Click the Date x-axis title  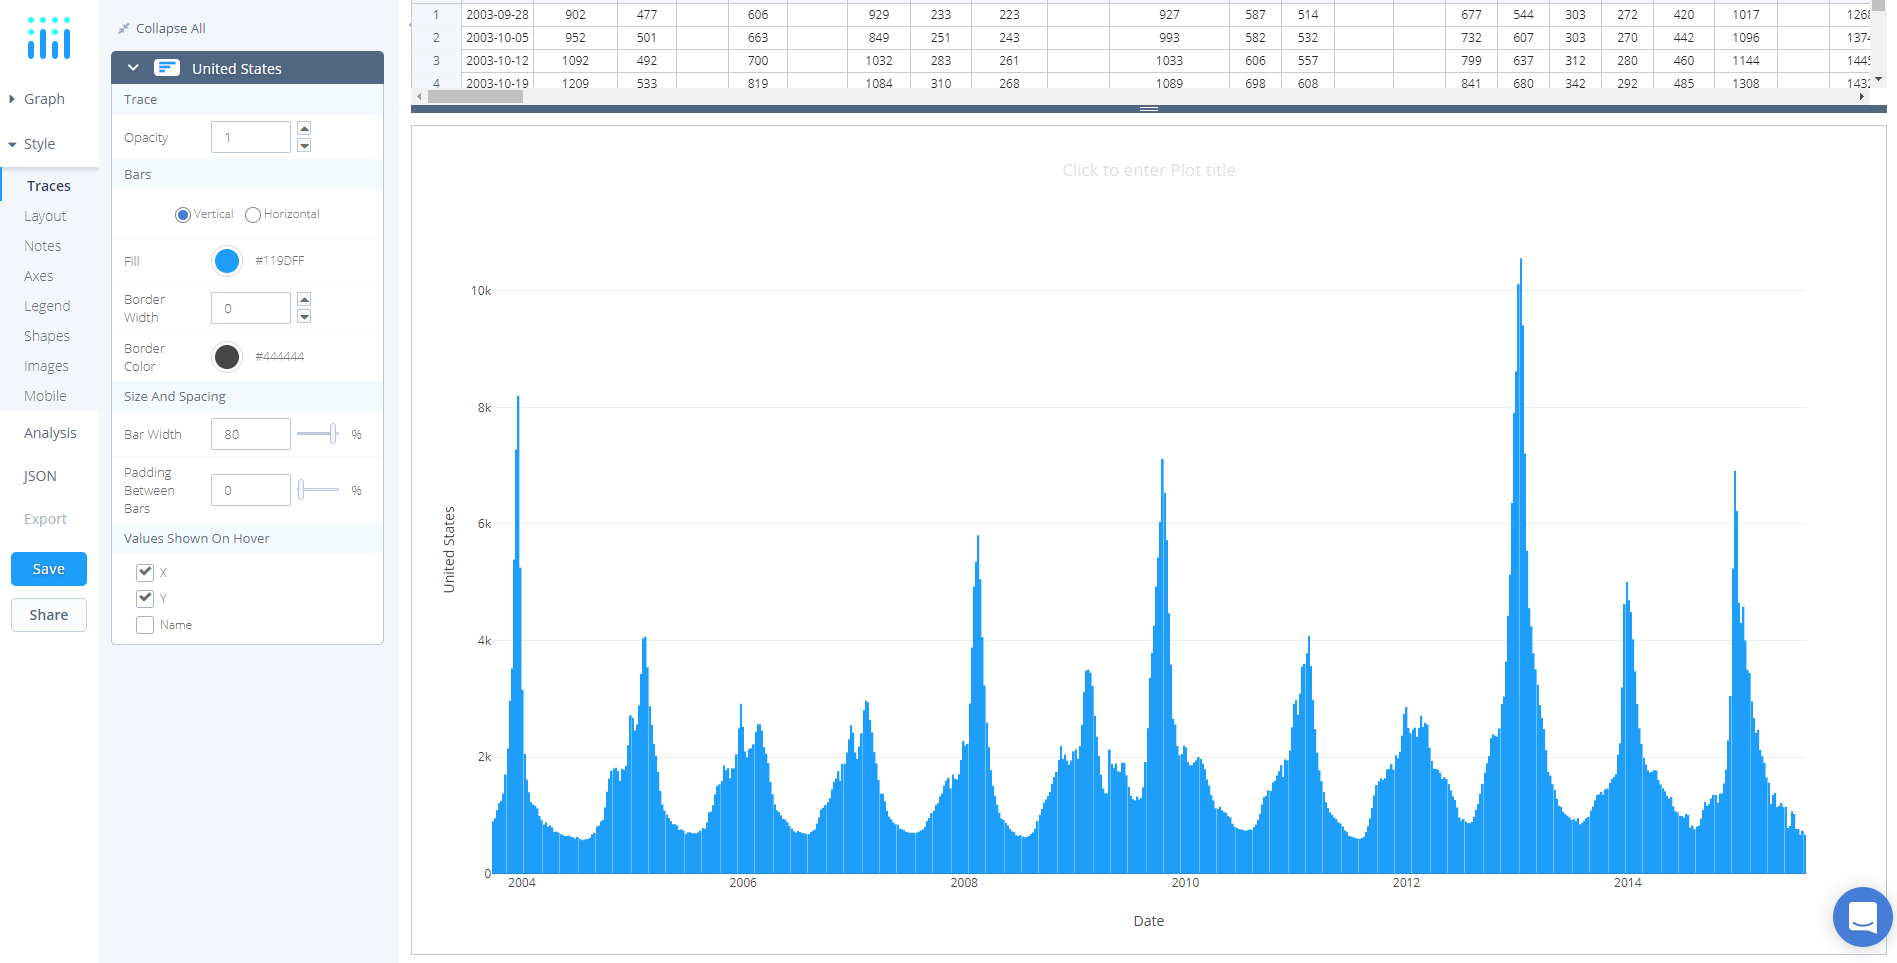pyautogui.click(x=1148, y=921)
